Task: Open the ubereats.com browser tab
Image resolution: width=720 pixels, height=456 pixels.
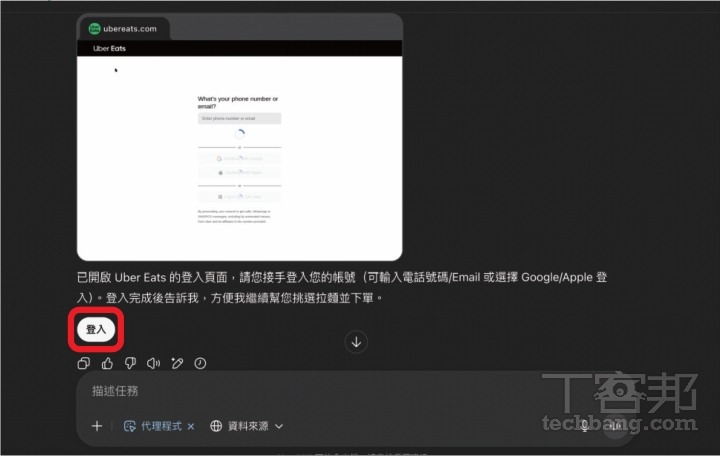Action: coord(124,28)
